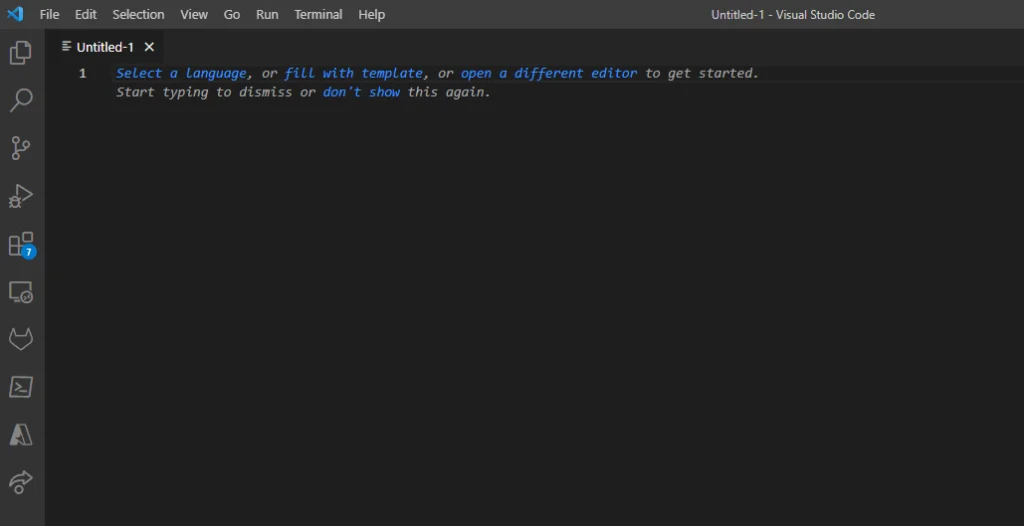
Task: Click the 'don't show' link
Action: click(361, 92)
